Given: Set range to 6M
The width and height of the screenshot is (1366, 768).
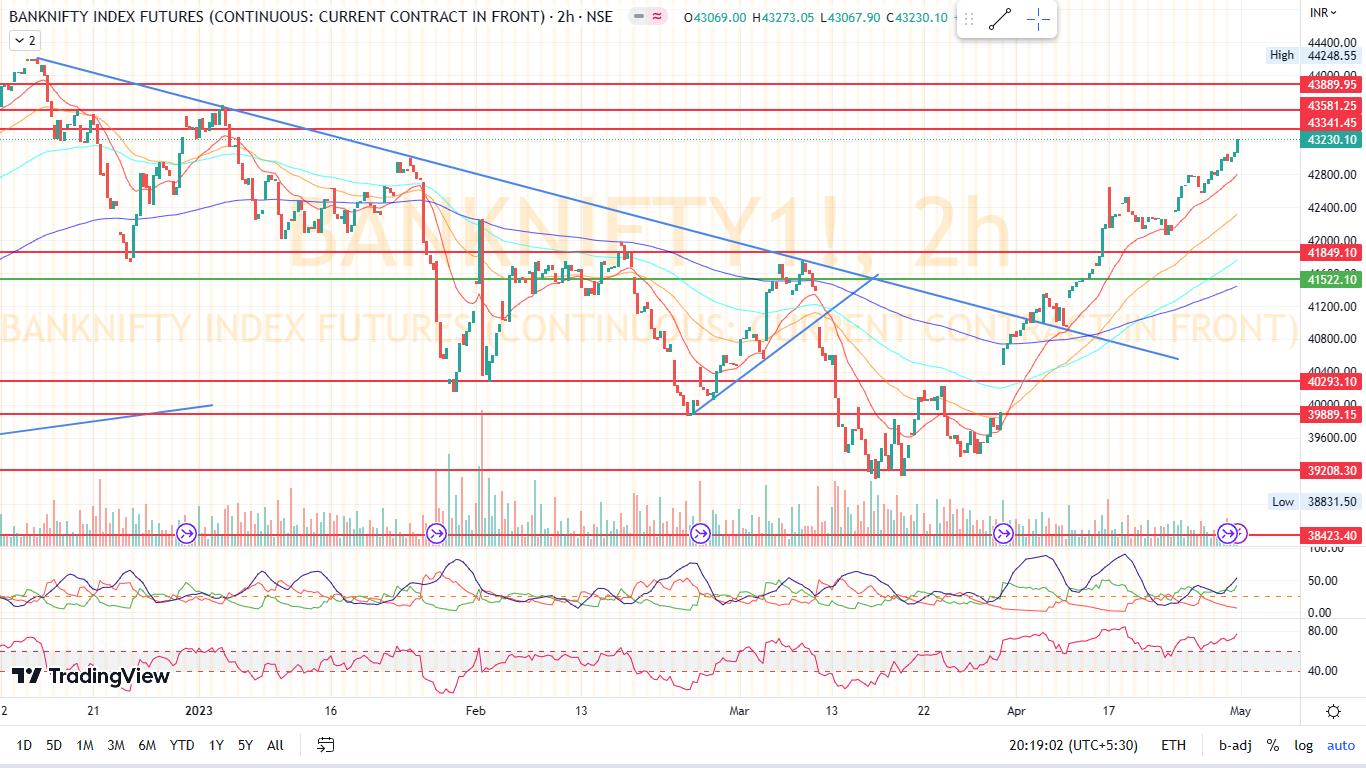Looking at the screenshot, I should tap(147, 745).
